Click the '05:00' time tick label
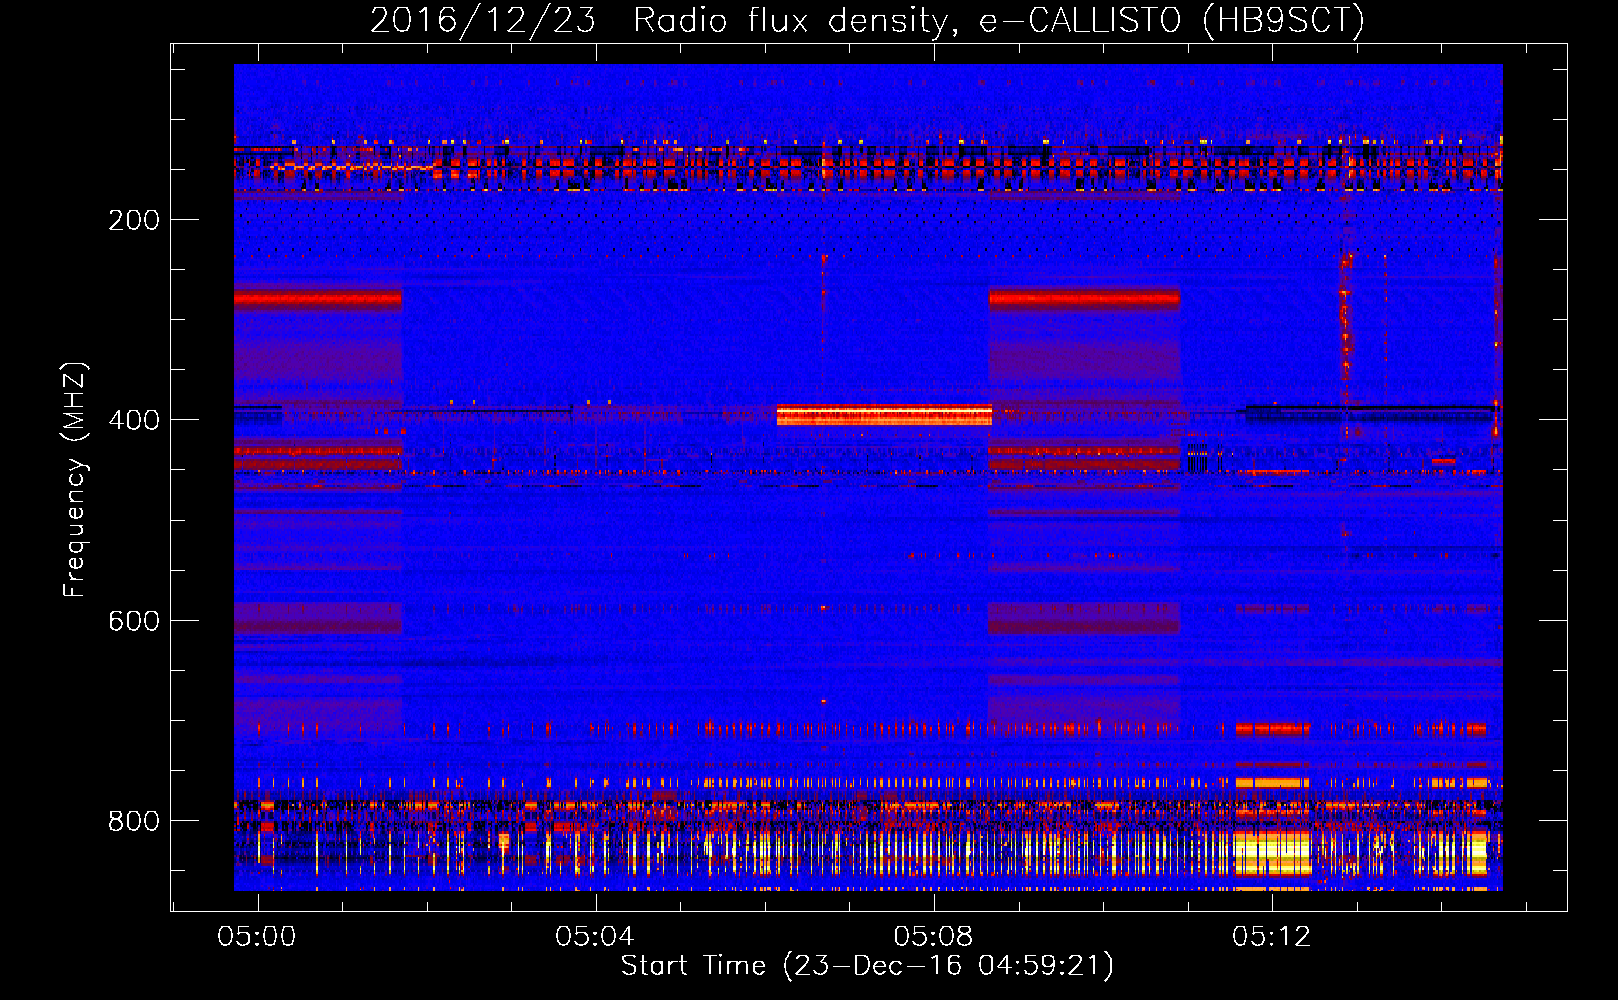This screenshot has width=1618, height=1000. tap(257, 937)
